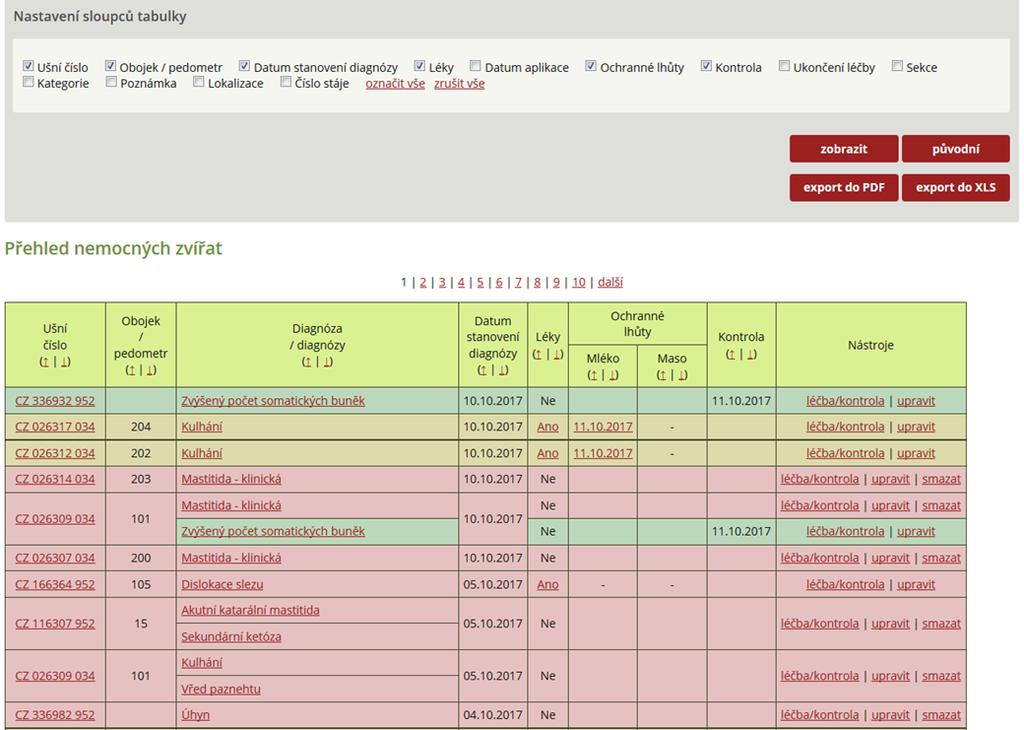This screenshot has height=730, width=1024.
Task: Sort Kontrola column descending arrow
Action: pyautogui.click(x=750, y=355)
